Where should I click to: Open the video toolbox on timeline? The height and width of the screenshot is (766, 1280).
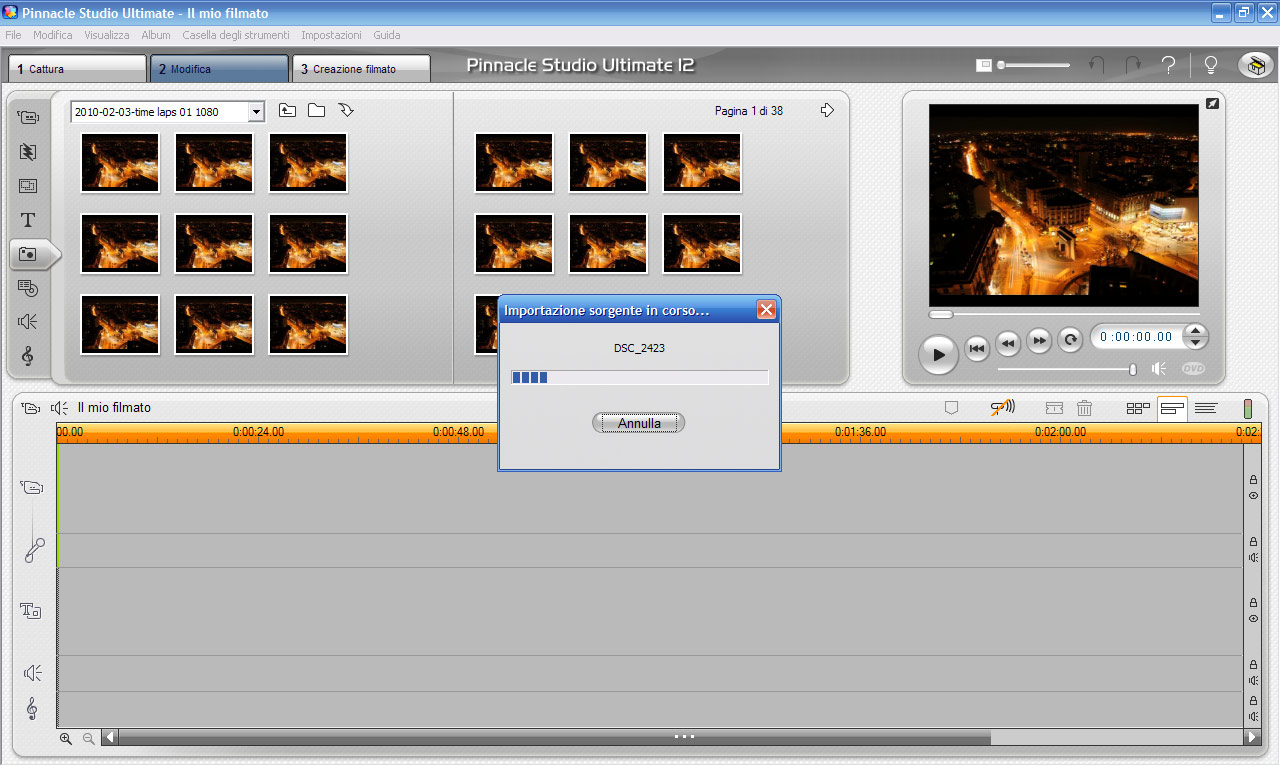click(31, 408)
